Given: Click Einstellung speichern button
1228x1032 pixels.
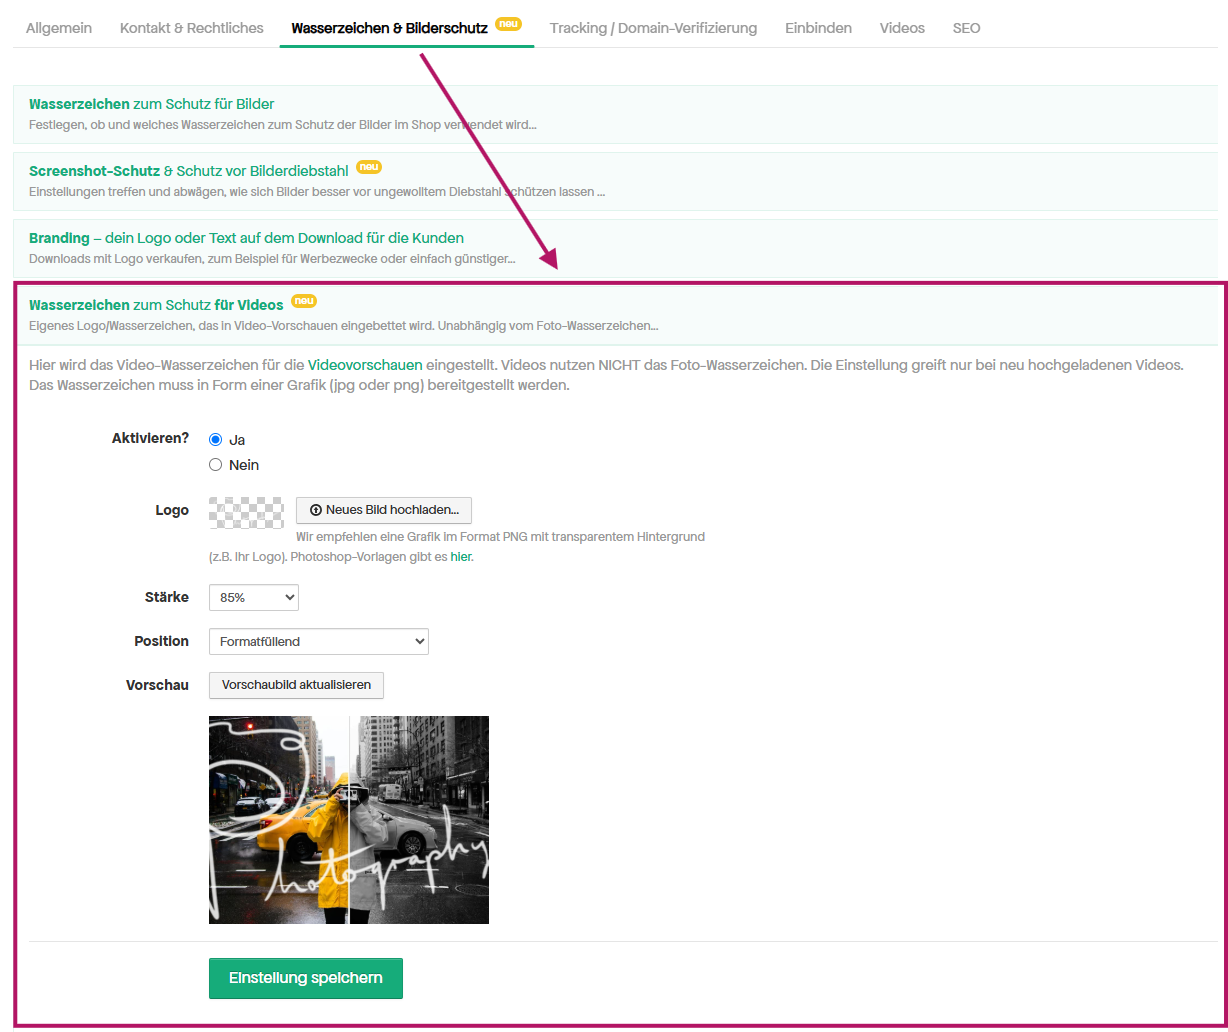Looking at the screenshot, I should point(306,978).
